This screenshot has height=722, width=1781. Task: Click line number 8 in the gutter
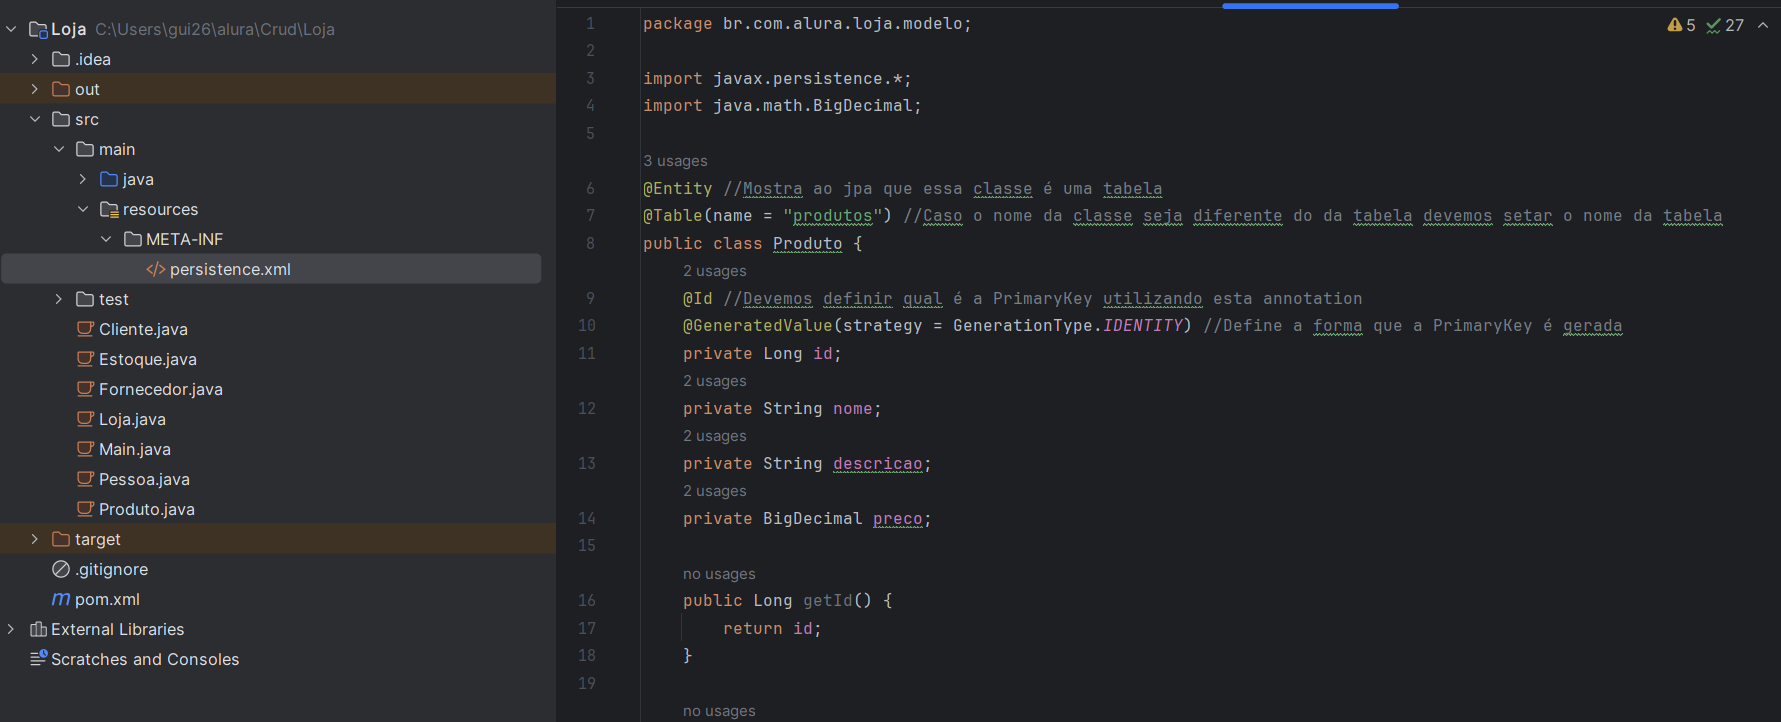click(x=590, y=243)
